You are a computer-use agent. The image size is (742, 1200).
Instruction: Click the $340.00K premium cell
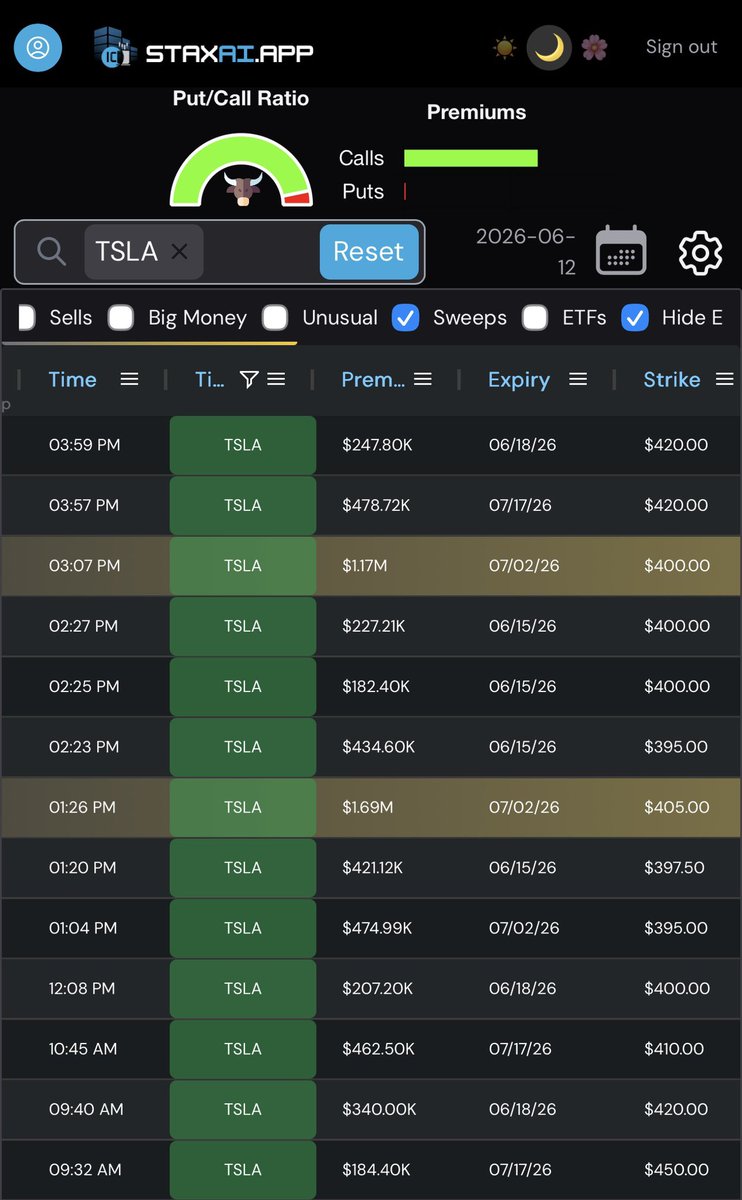click(379, 1109)
